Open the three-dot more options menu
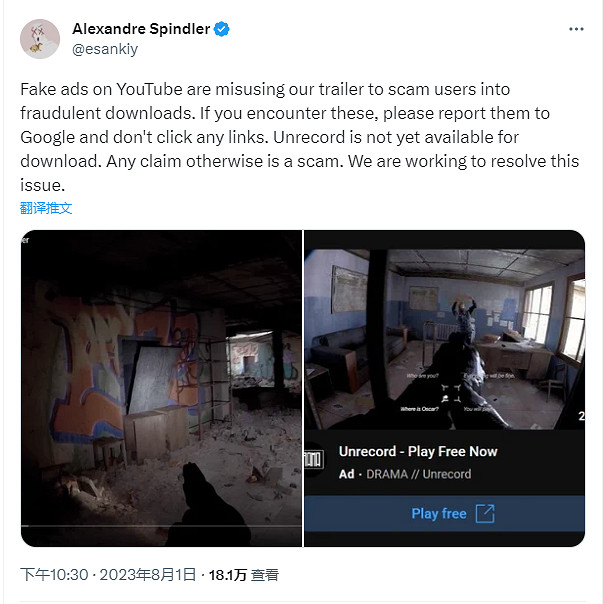Screen dimensions: 603x604 tap(576, 29)
